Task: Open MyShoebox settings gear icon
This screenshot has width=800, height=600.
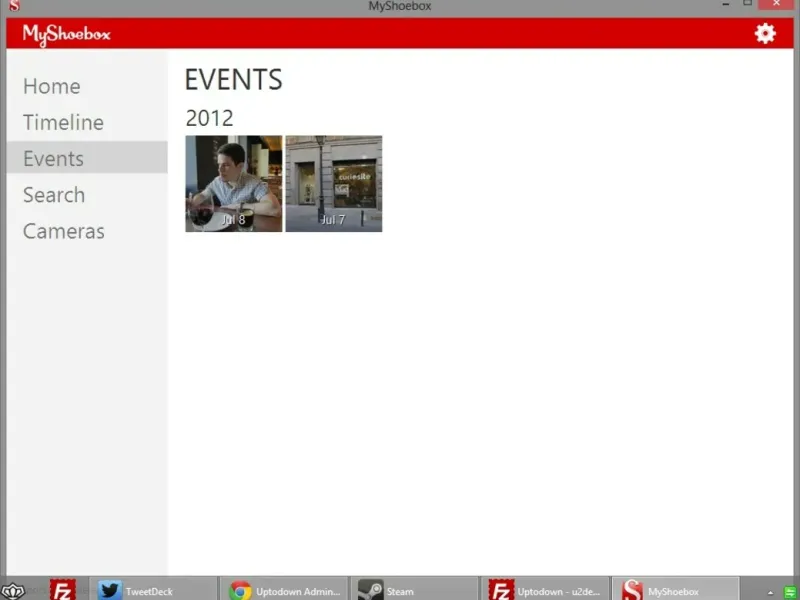Action: (765, 34)
